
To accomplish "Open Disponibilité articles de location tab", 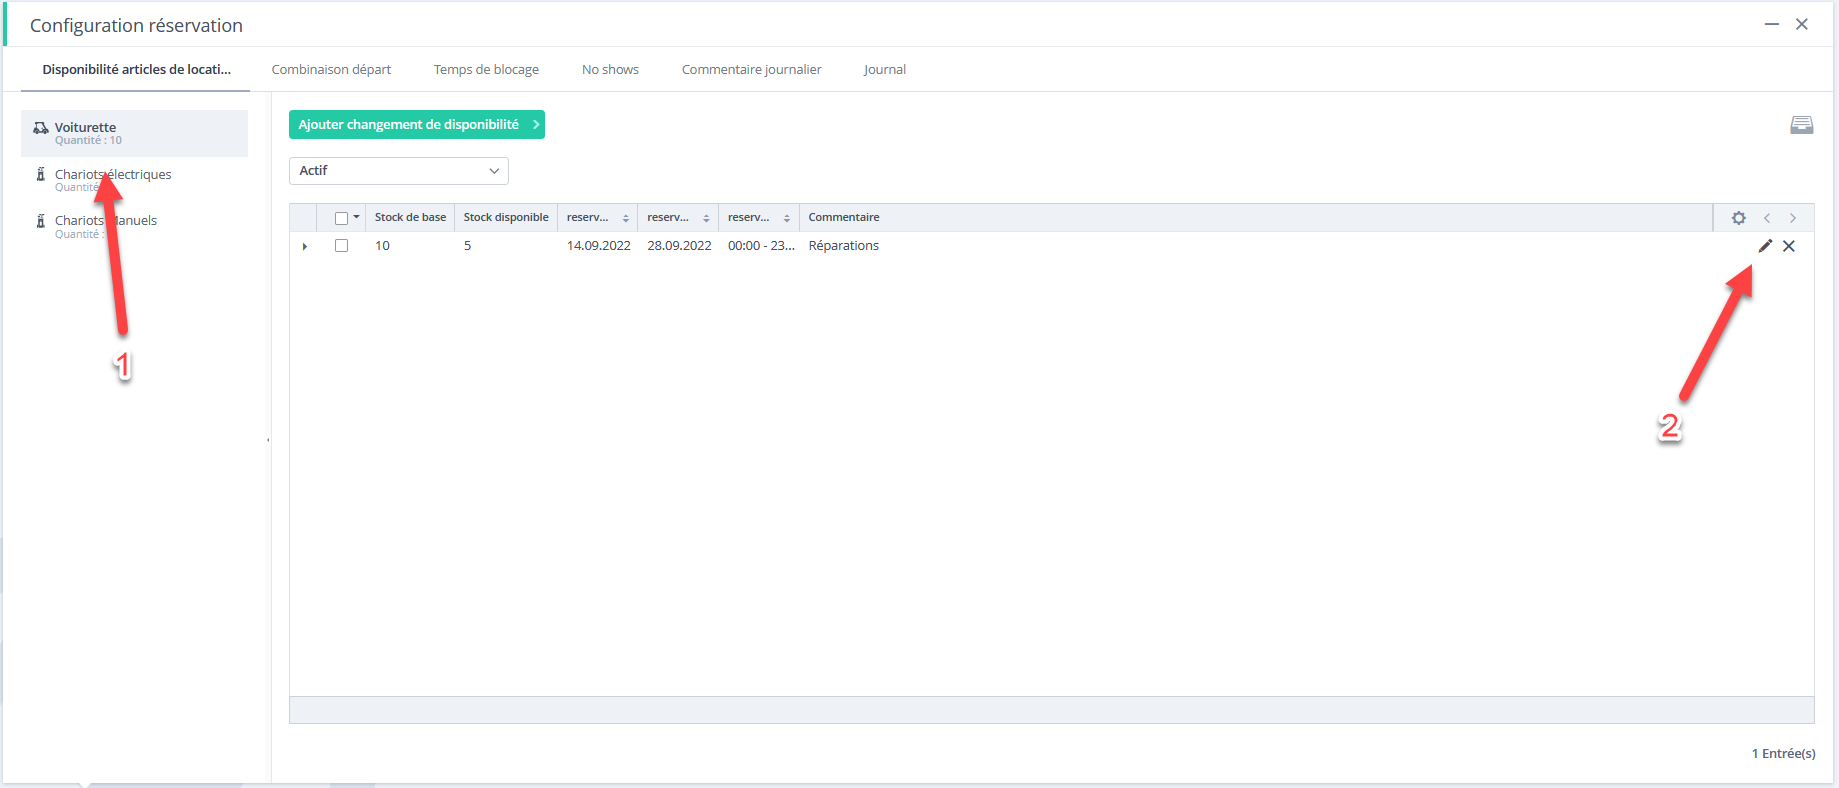I will tap(136, 70).
